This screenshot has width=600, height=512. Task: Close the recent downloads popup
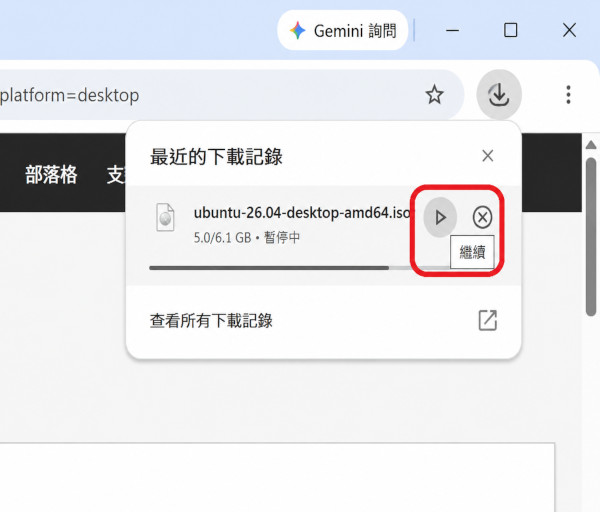pos(488,156)
